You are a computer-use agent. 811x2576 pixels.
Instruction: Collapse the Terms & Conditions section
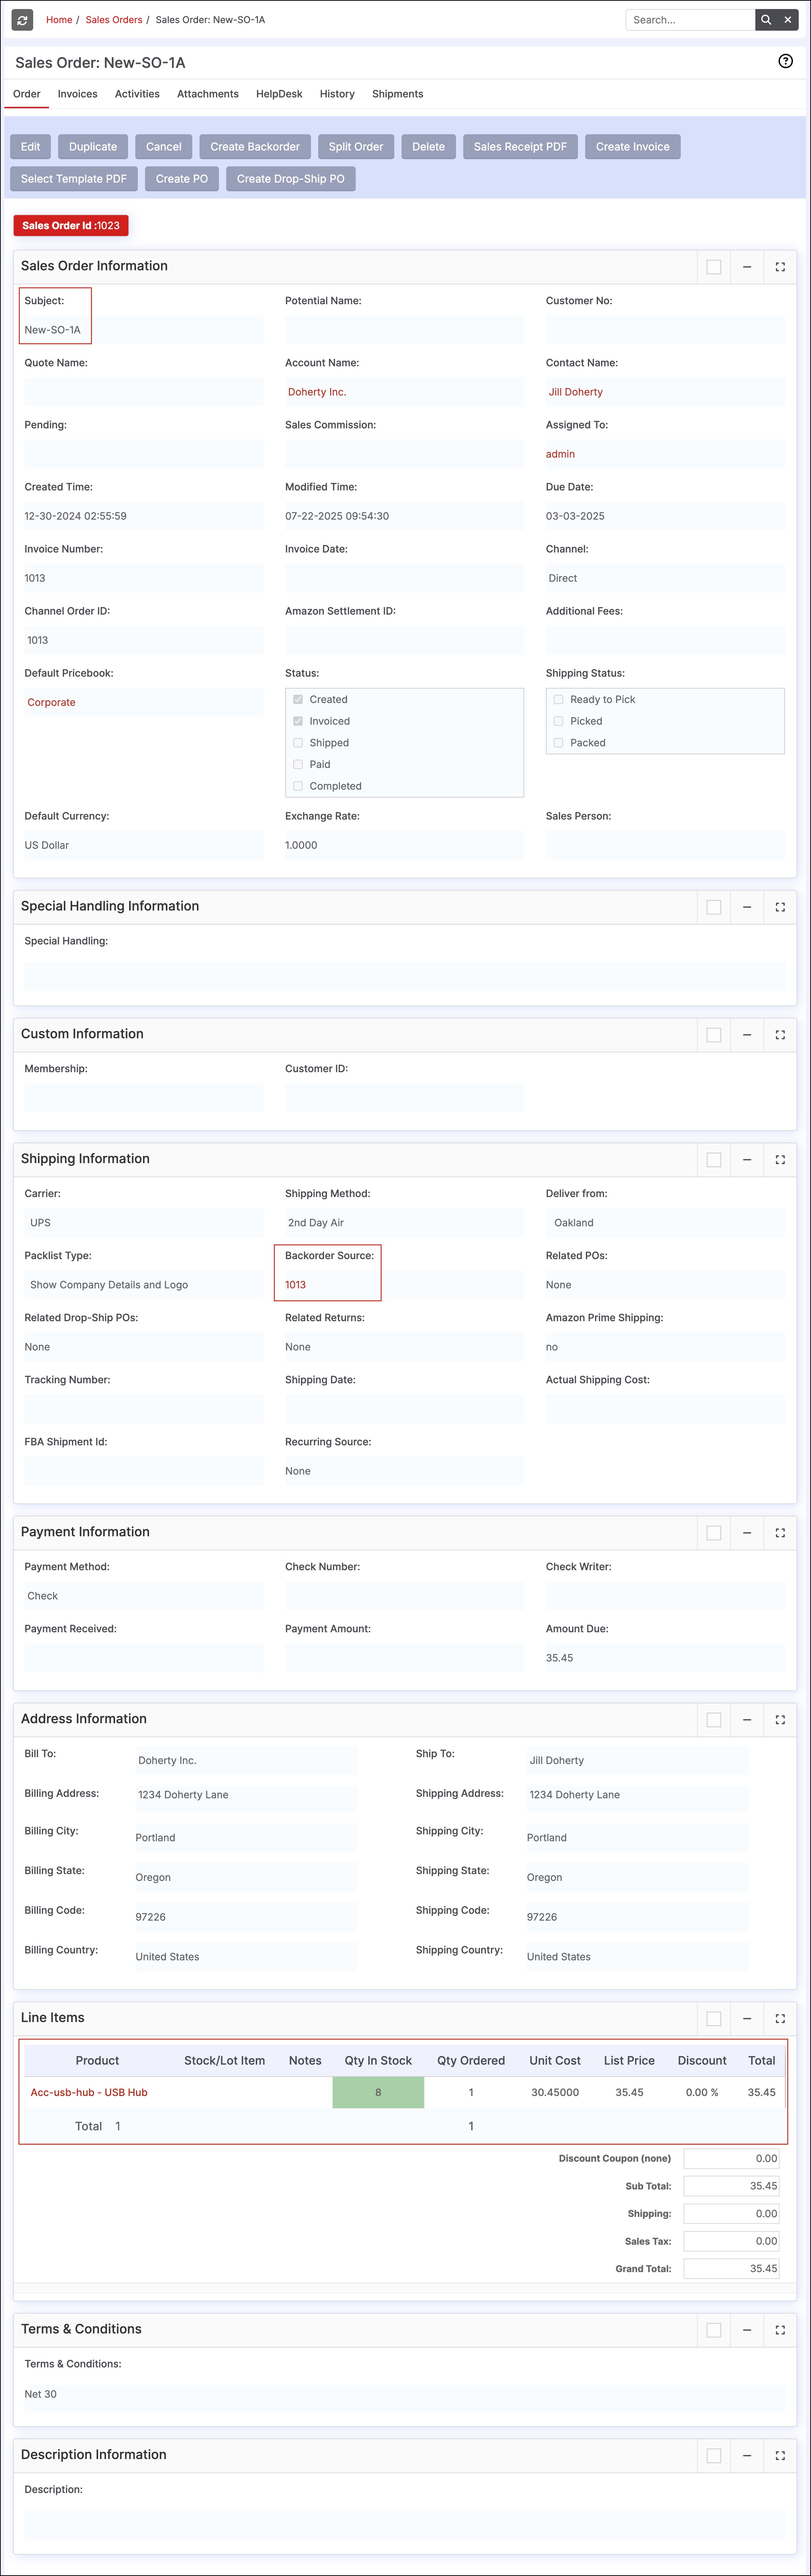[747, 2330]
